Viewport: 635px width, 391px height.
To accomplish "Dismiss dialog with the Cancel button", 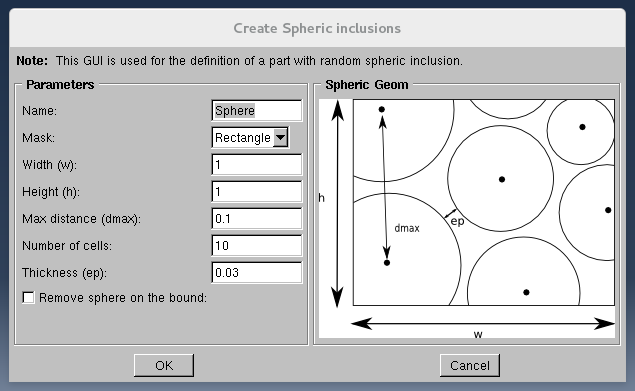I will coord(470,365).
